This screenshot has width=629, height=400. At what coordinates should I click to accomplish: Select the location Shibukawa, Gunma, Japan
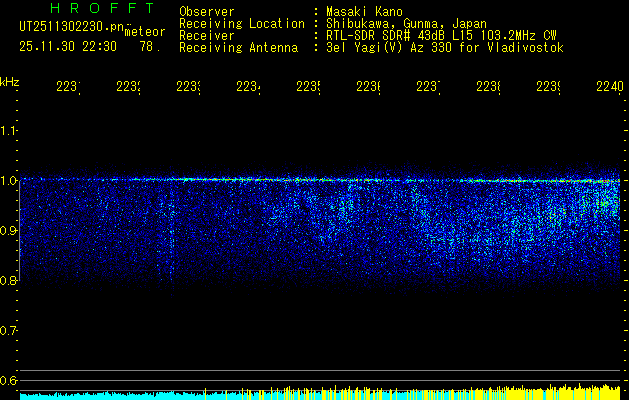click(x=406, y=23)
